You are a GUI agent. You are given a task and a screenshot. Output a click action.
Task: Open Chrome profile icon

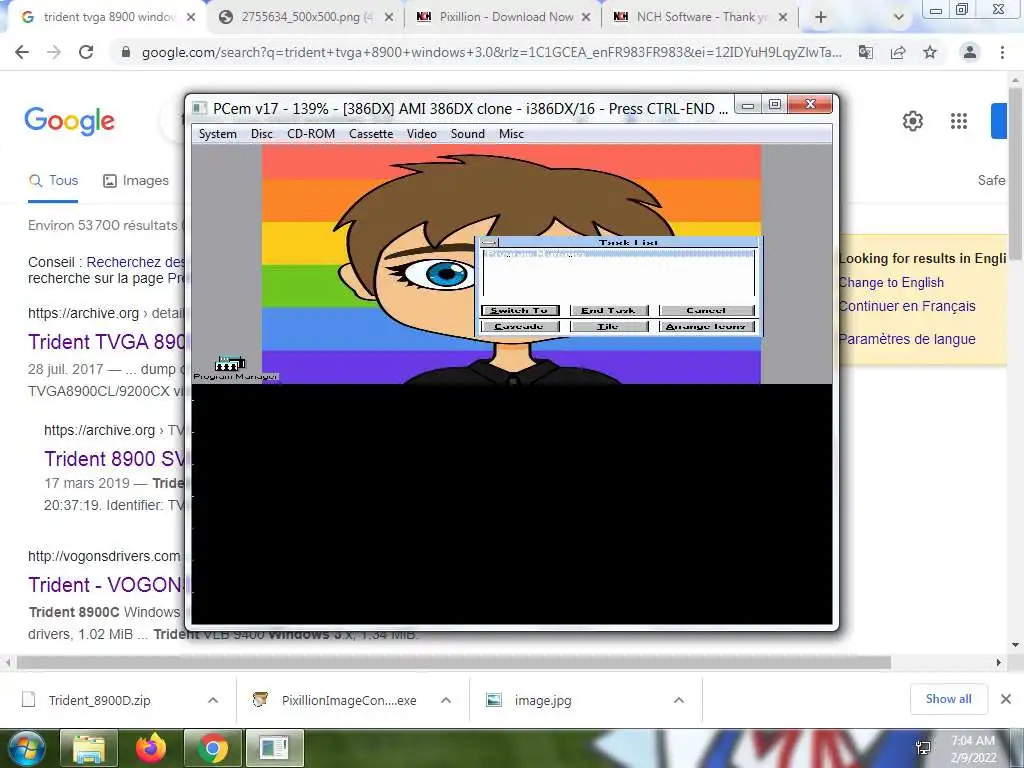click(x=970, y=52)
